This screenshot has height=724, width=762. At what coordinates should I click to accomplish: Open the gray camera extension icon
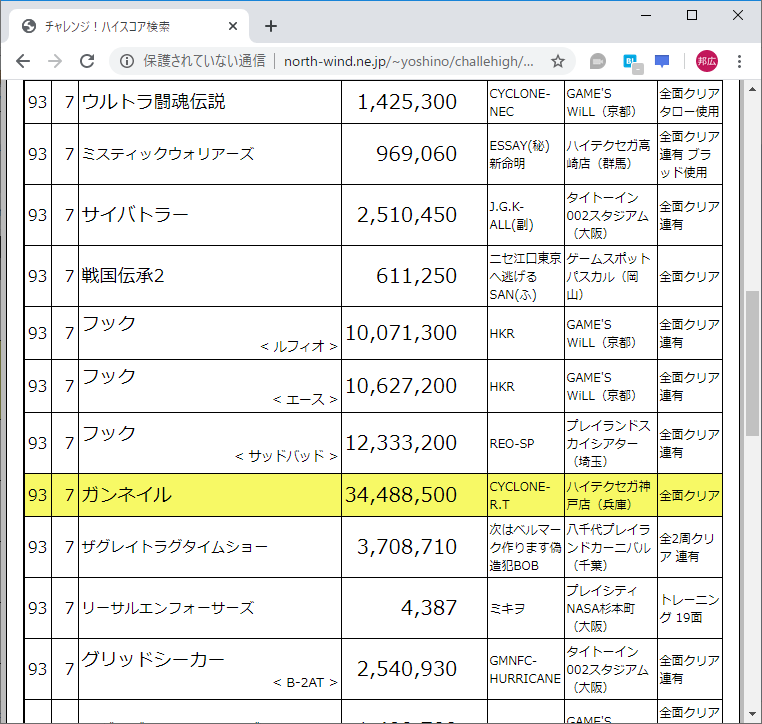[x=597, y=61]
